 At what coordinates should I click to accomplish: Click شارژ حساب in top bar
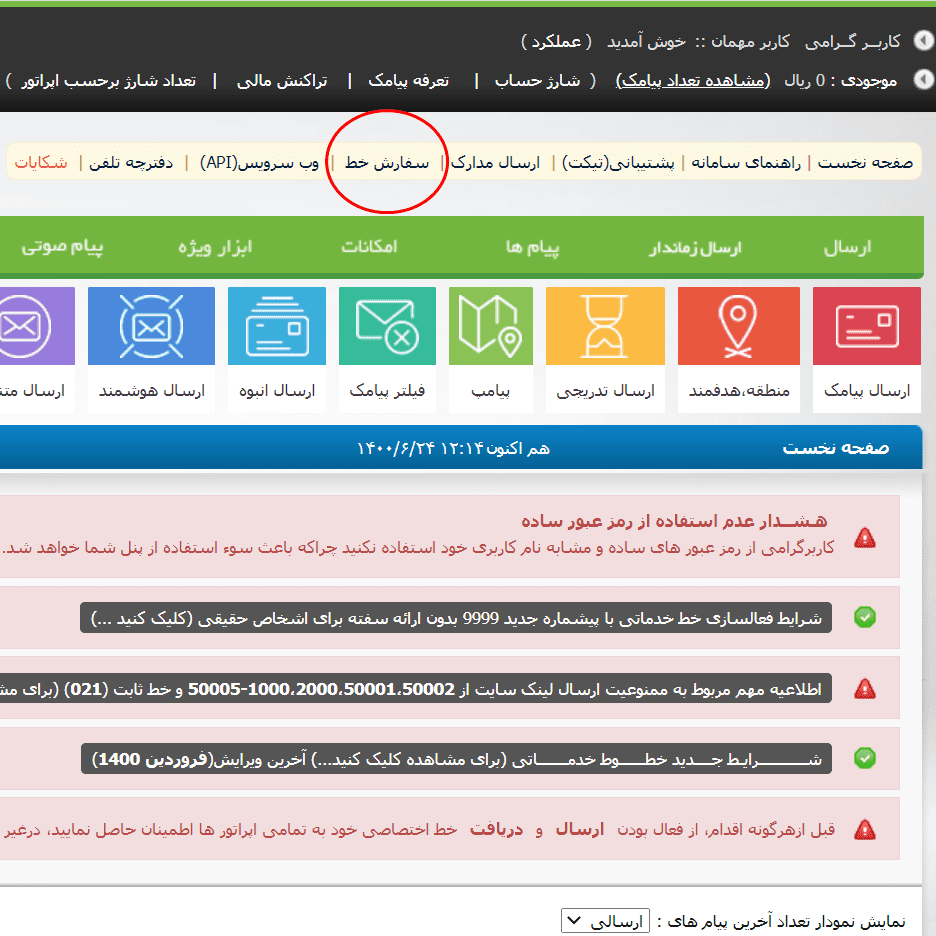click(x=537, y=80)
